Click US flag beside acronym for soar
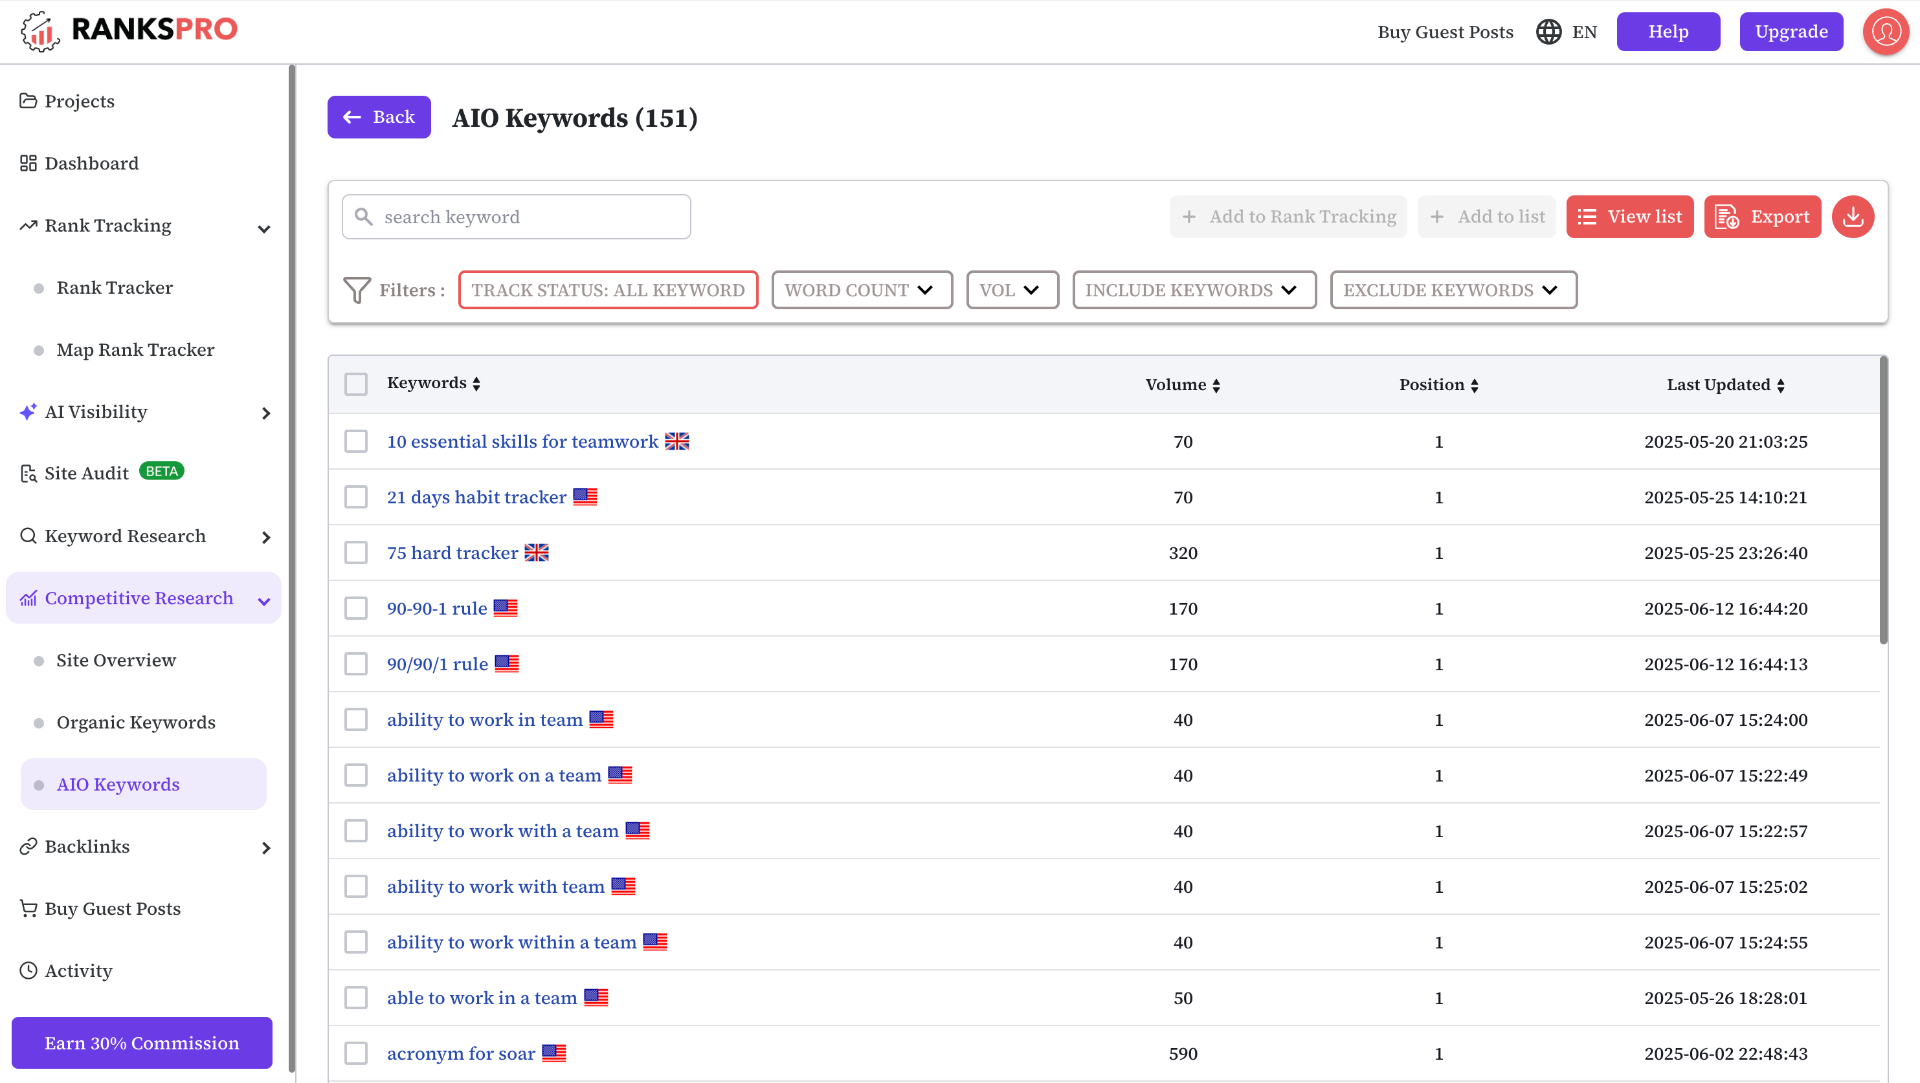 [x=554, y=1054]
